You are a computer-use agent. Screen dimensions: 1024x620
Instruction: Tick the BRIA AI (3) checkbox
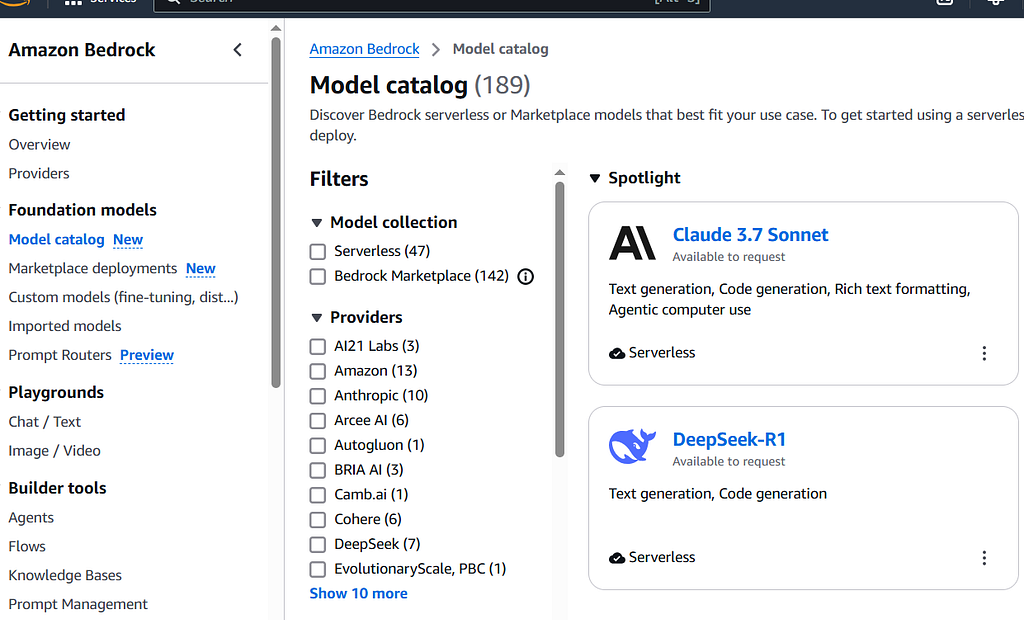point(318,470)
